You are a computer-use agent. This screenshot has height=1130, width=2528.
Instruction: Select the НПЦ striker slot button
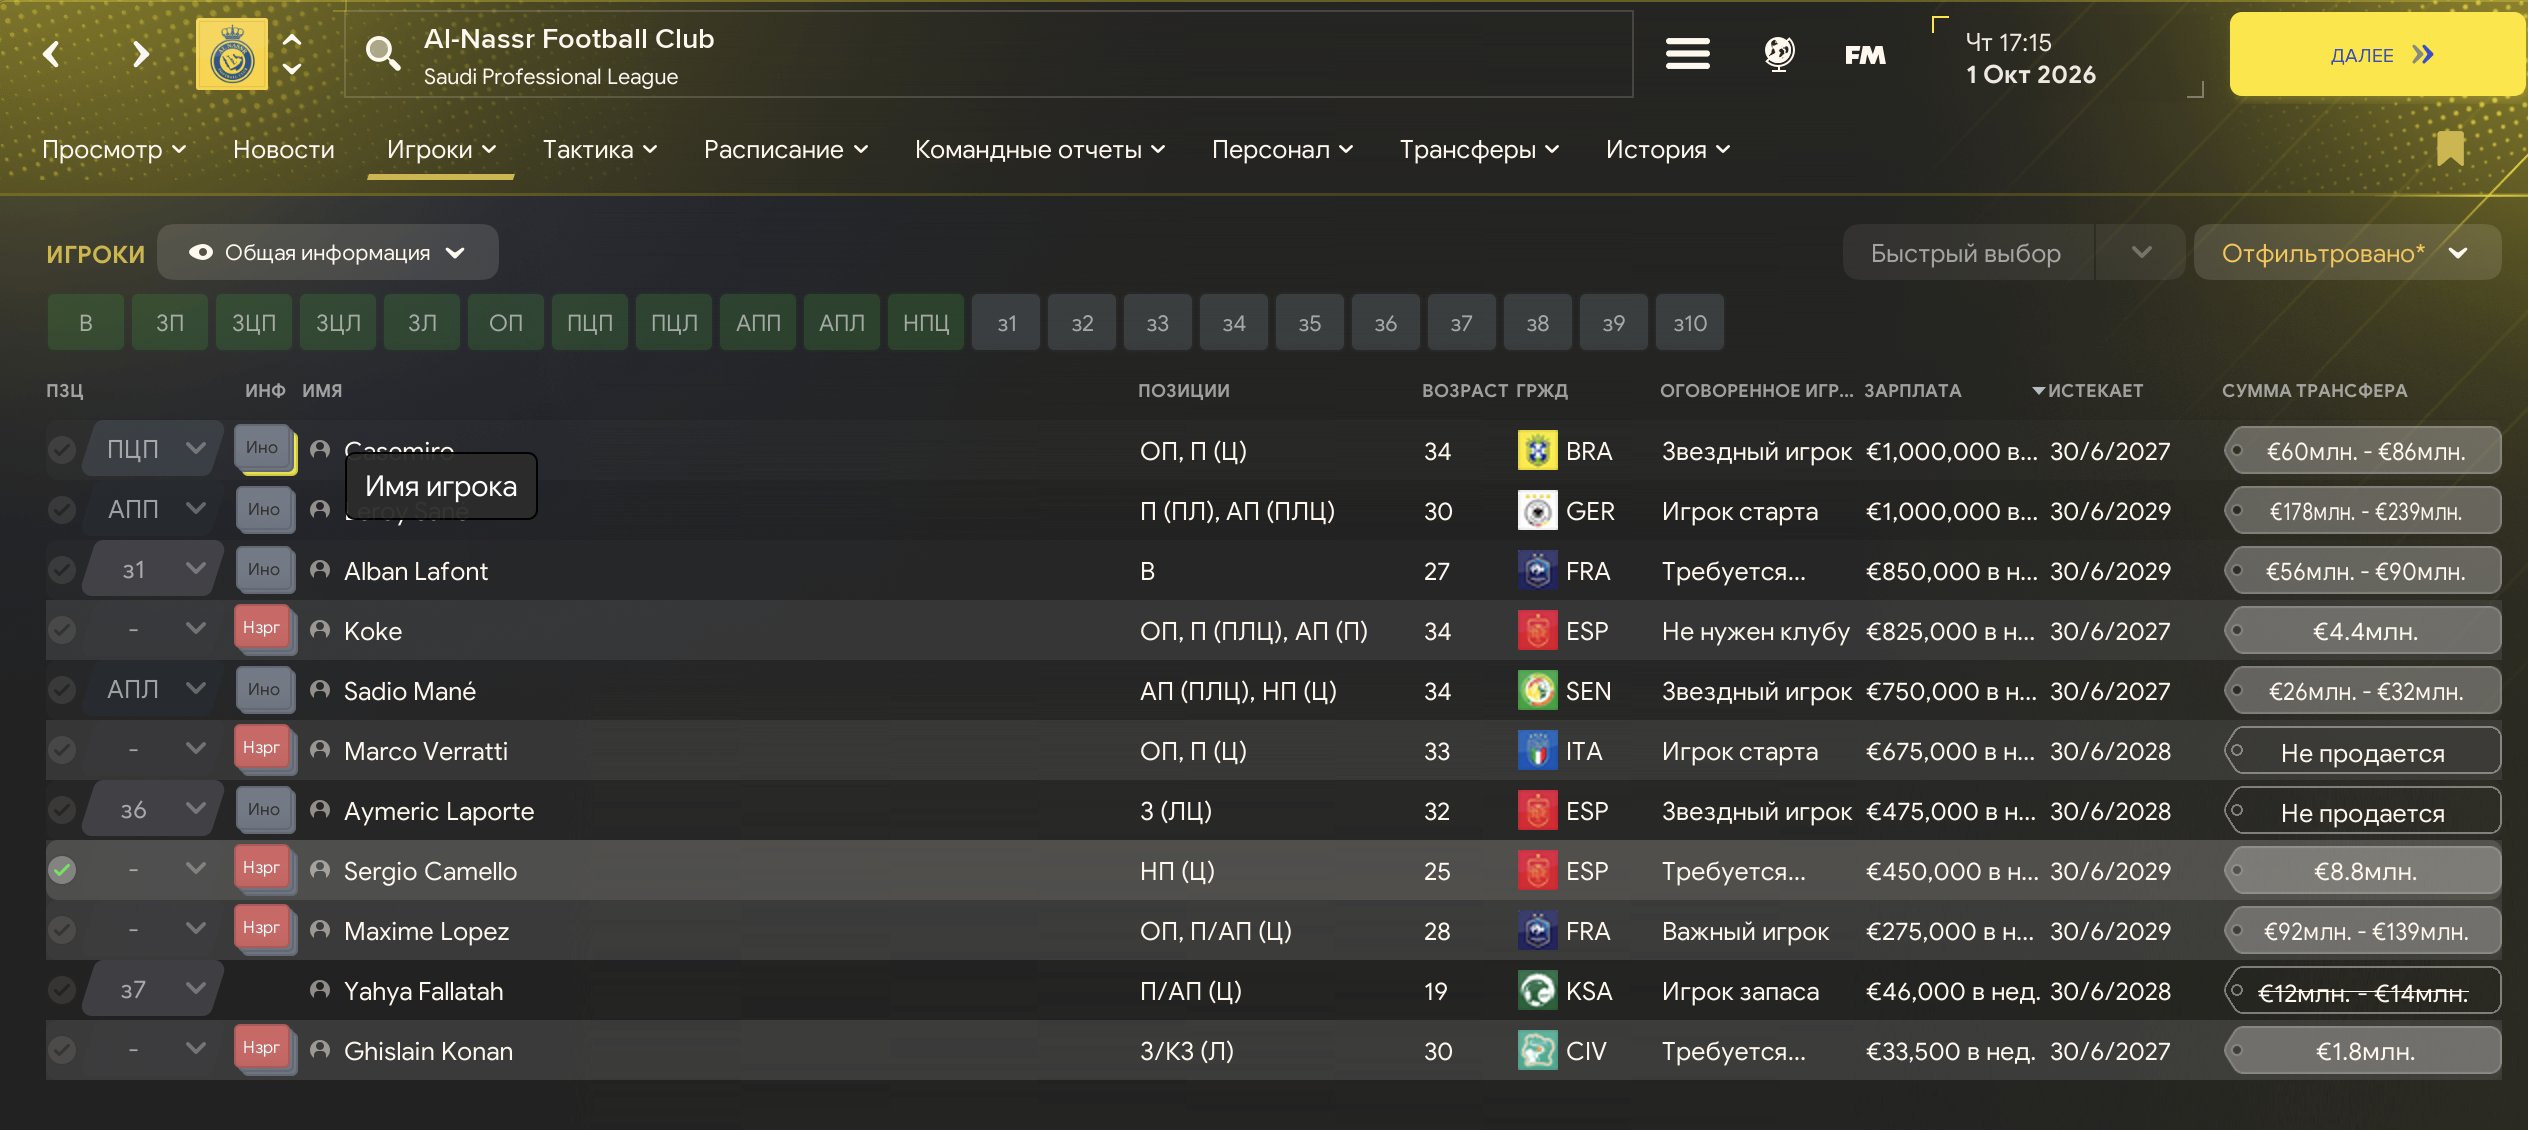coord(926,322)
